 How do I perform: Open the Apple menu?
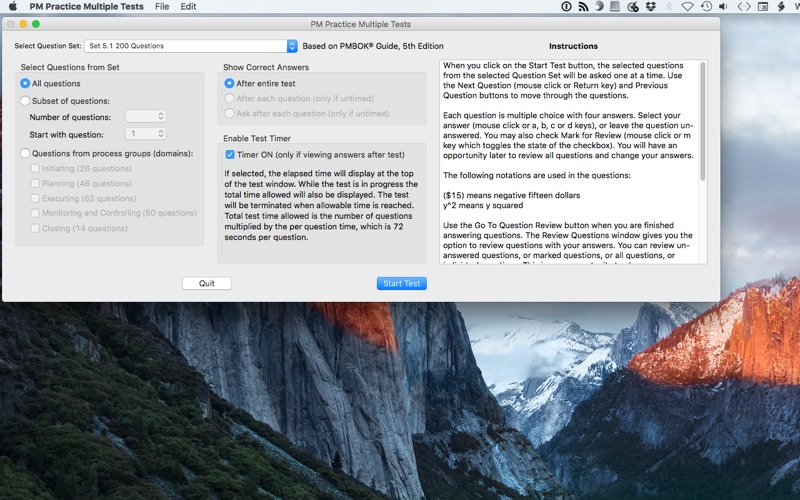(12, 6)
